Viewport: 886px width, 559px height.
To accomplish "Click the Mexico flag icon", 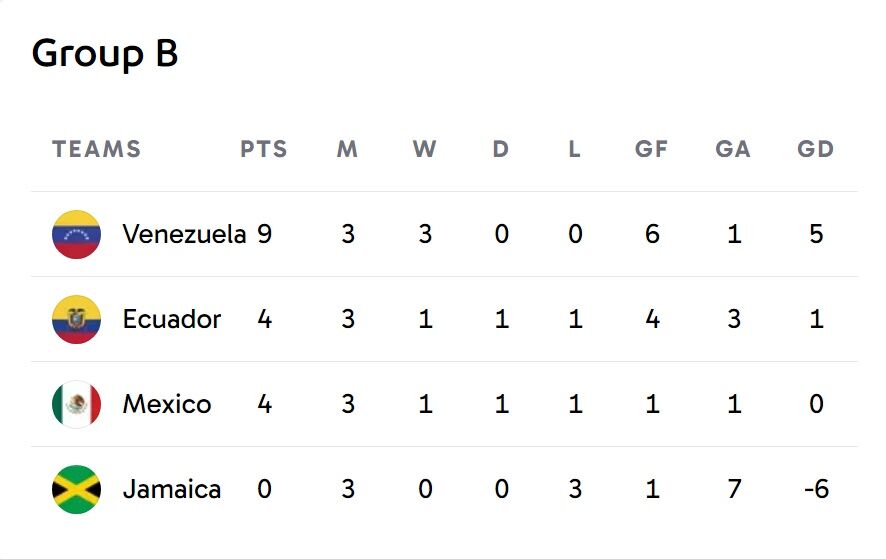I will pos(76,405).
